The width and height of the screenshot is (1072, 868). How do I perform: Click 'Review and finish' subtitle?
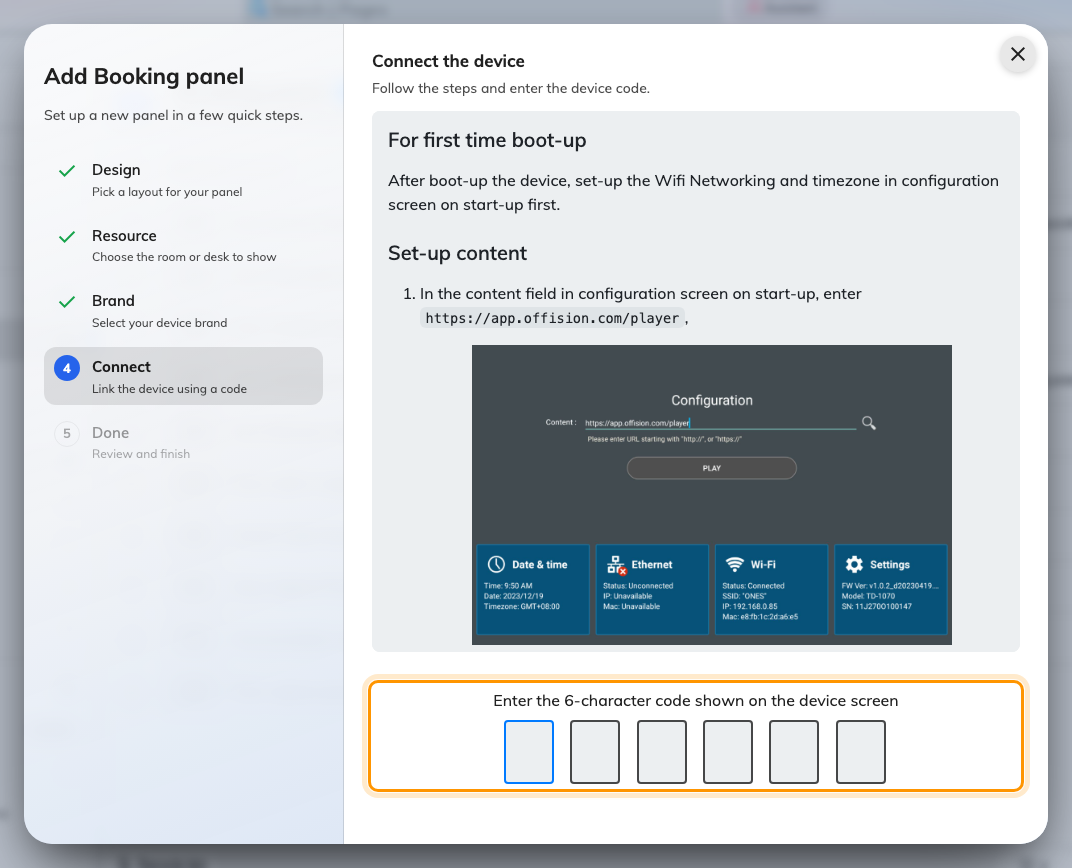coord(141,454)
